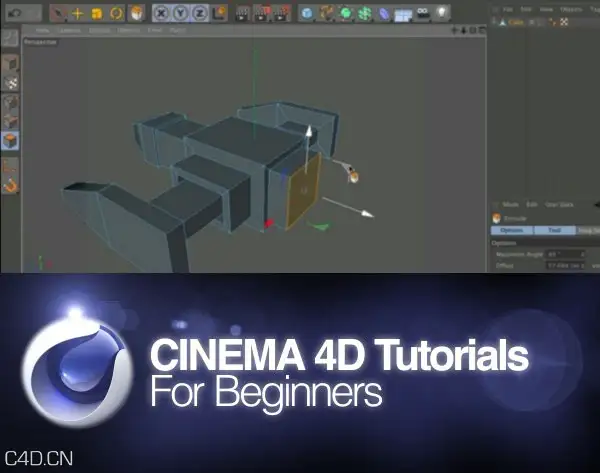Click the viewport pan move icon
600x473 pixels.
tap(455, 30)
